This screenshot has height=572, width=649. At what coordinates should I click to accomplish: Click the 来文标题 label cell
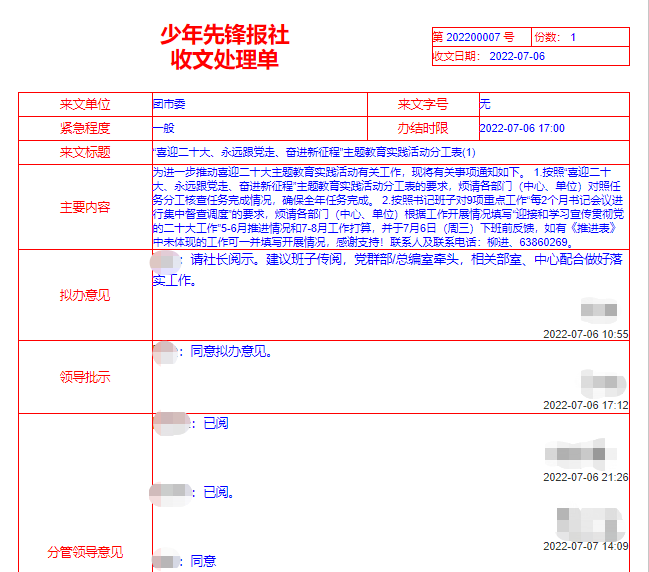85,152
